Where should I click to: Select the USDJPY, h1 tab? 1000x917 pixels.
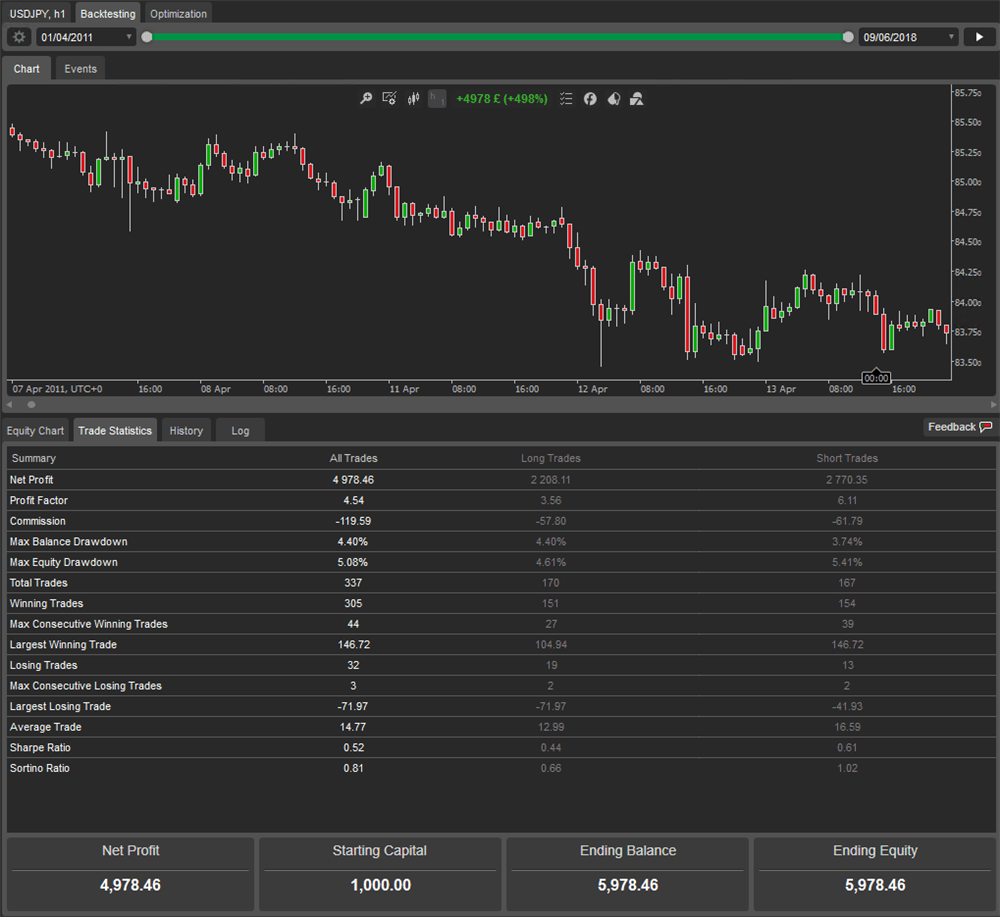coord(38,13)
